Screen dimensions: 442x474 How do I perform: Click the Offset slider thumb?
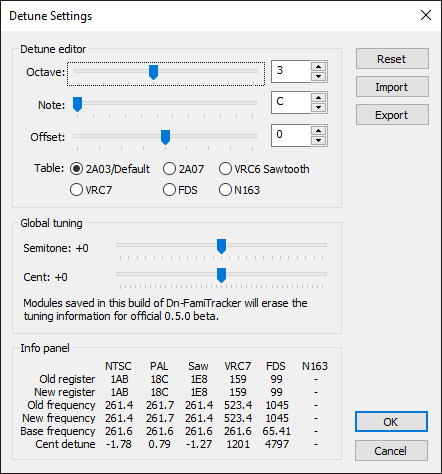pyautogui.click(x=165, y=137)
